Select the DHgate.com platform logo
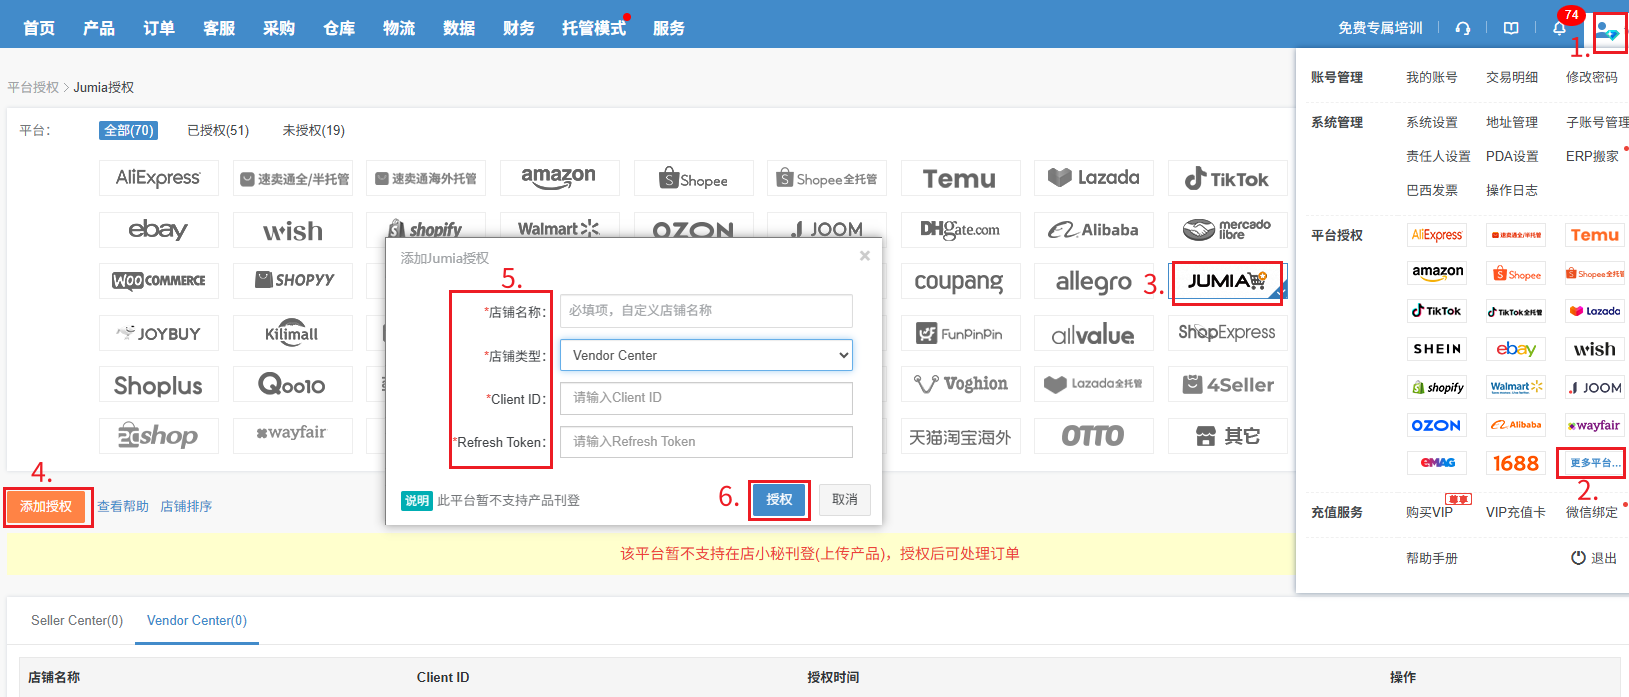1629x697 pixels. 960,230
